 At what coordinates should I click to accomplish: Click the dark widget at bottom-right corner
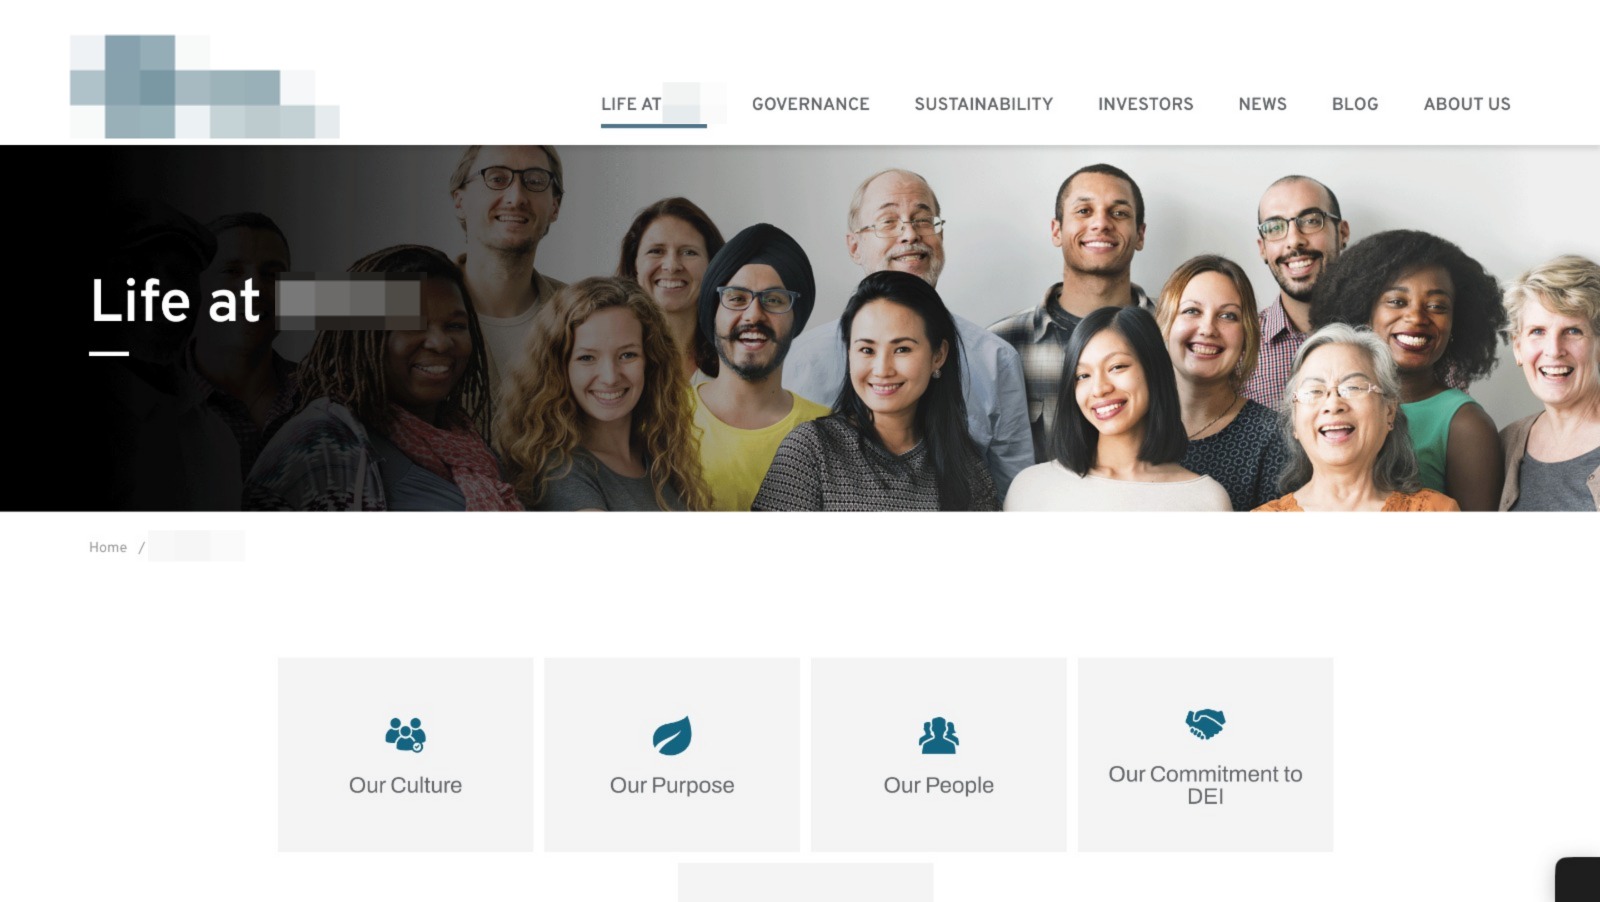1578,880
